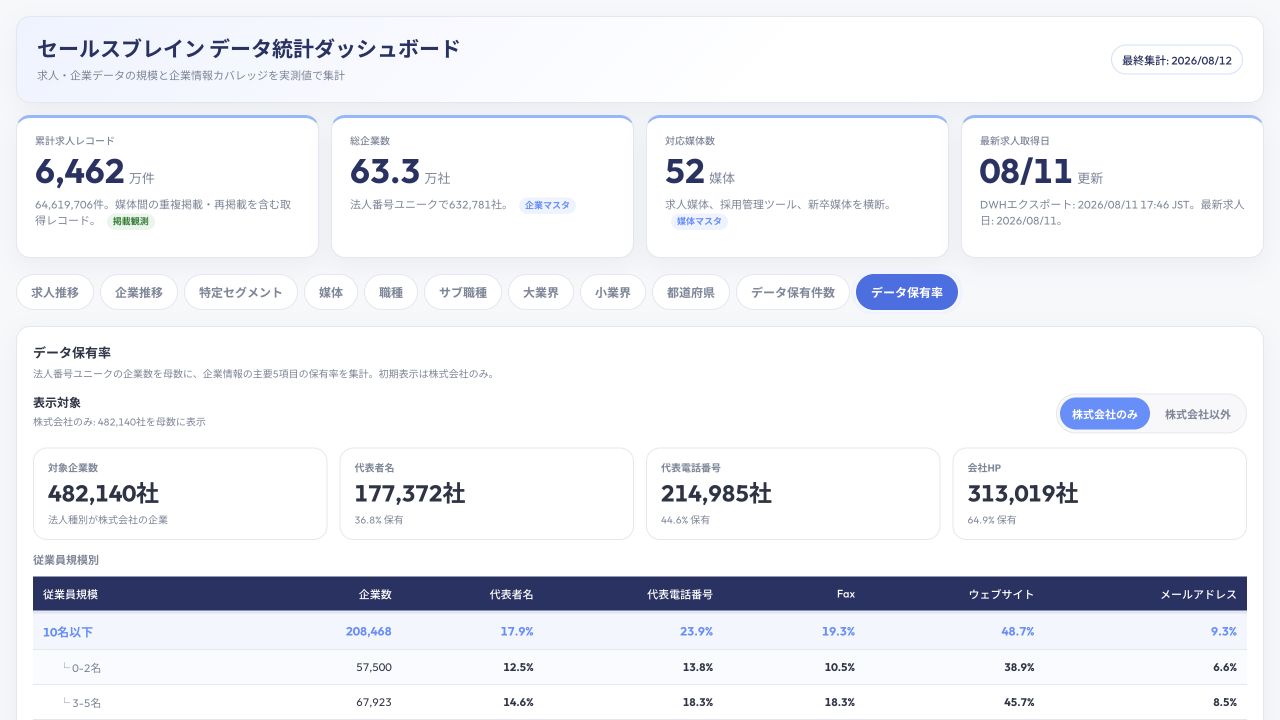Viewport: 1280px width, 720px height.
Task: Click the 45.7% website cell
Action: [1019, 702]
